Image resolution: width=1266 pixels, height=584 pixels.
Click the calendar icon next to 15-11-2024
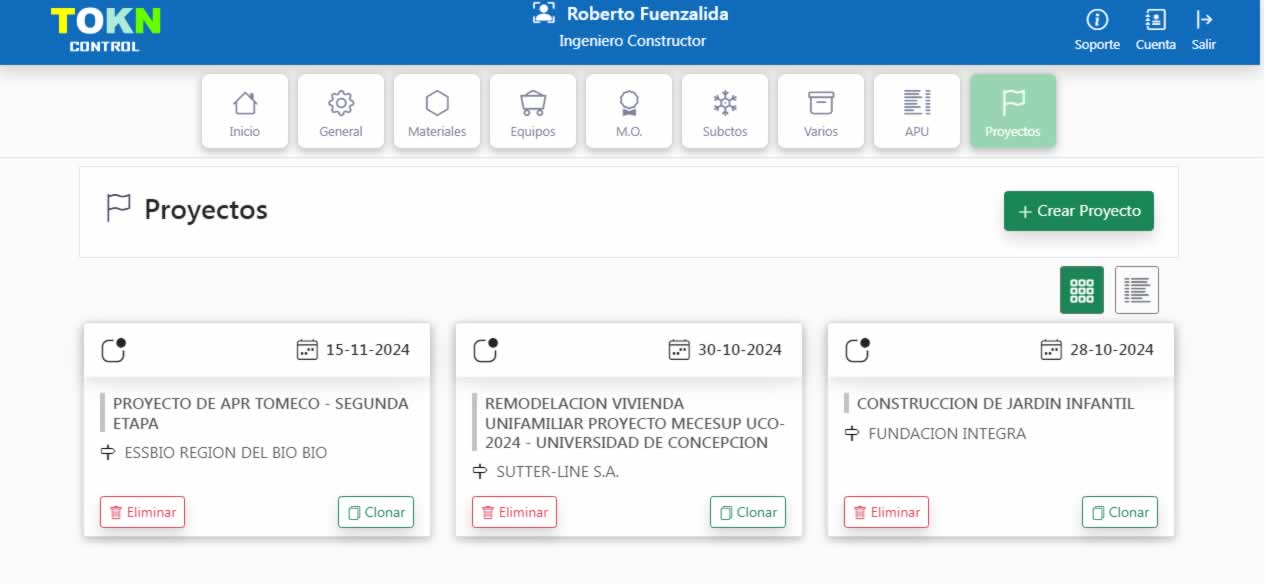(307, 349)
